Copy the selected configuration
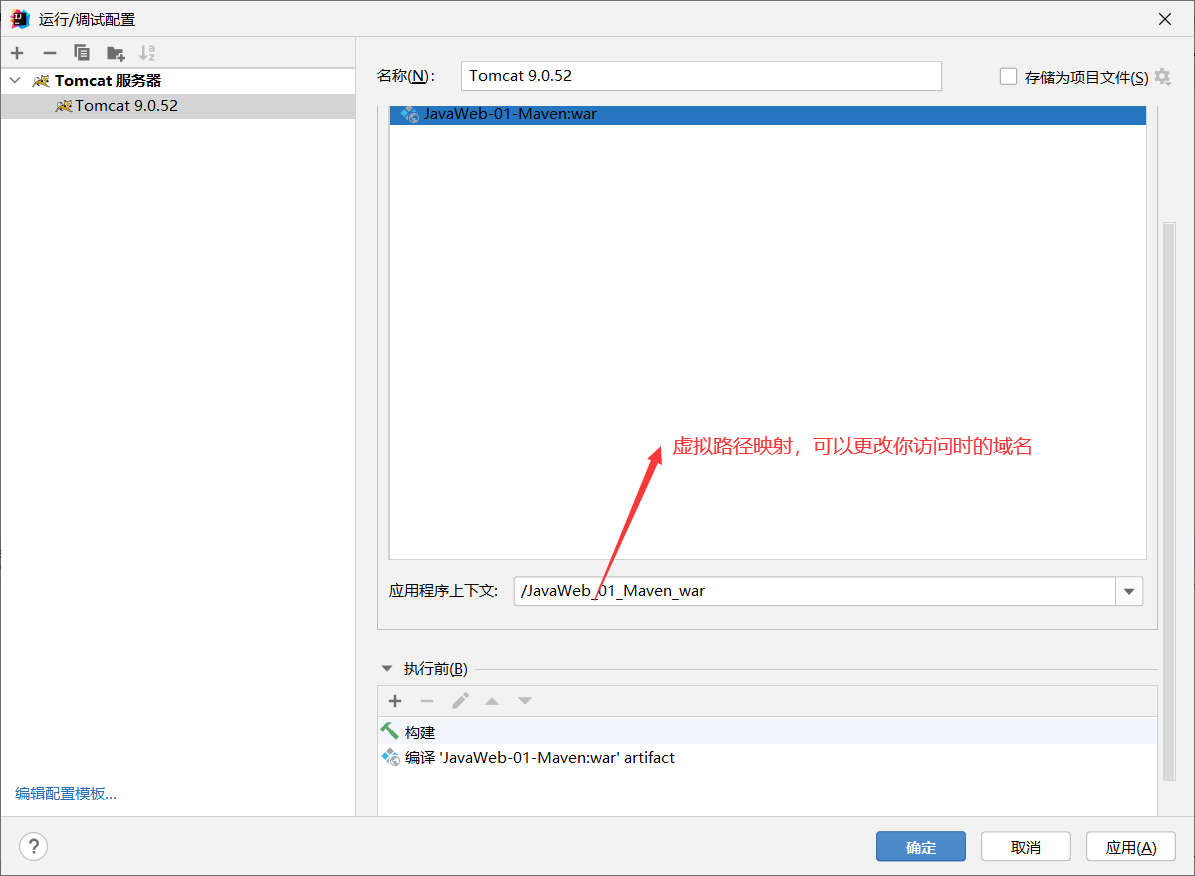This screenshot has width=1195, height=876. point(82,53)
